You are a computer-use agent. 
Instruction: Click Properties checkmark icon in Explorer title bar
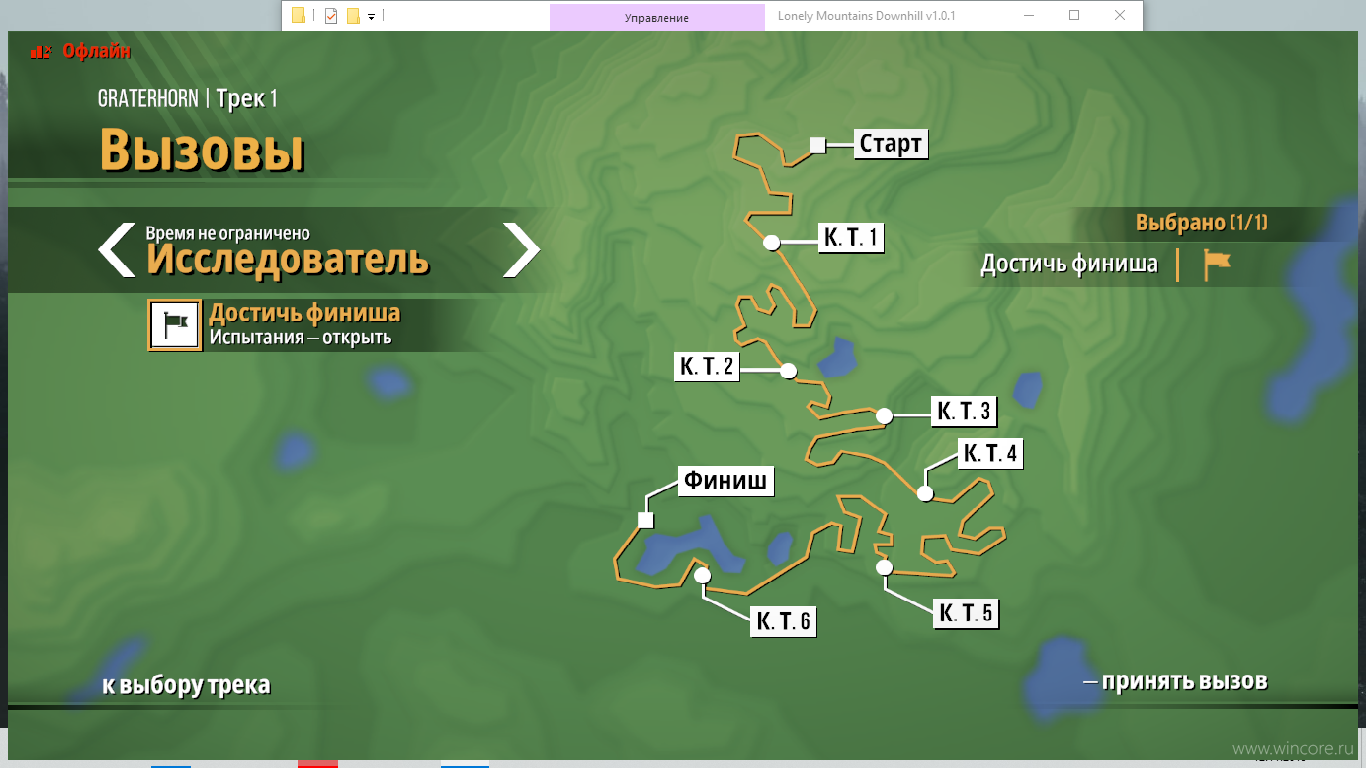tap(331, 15)
